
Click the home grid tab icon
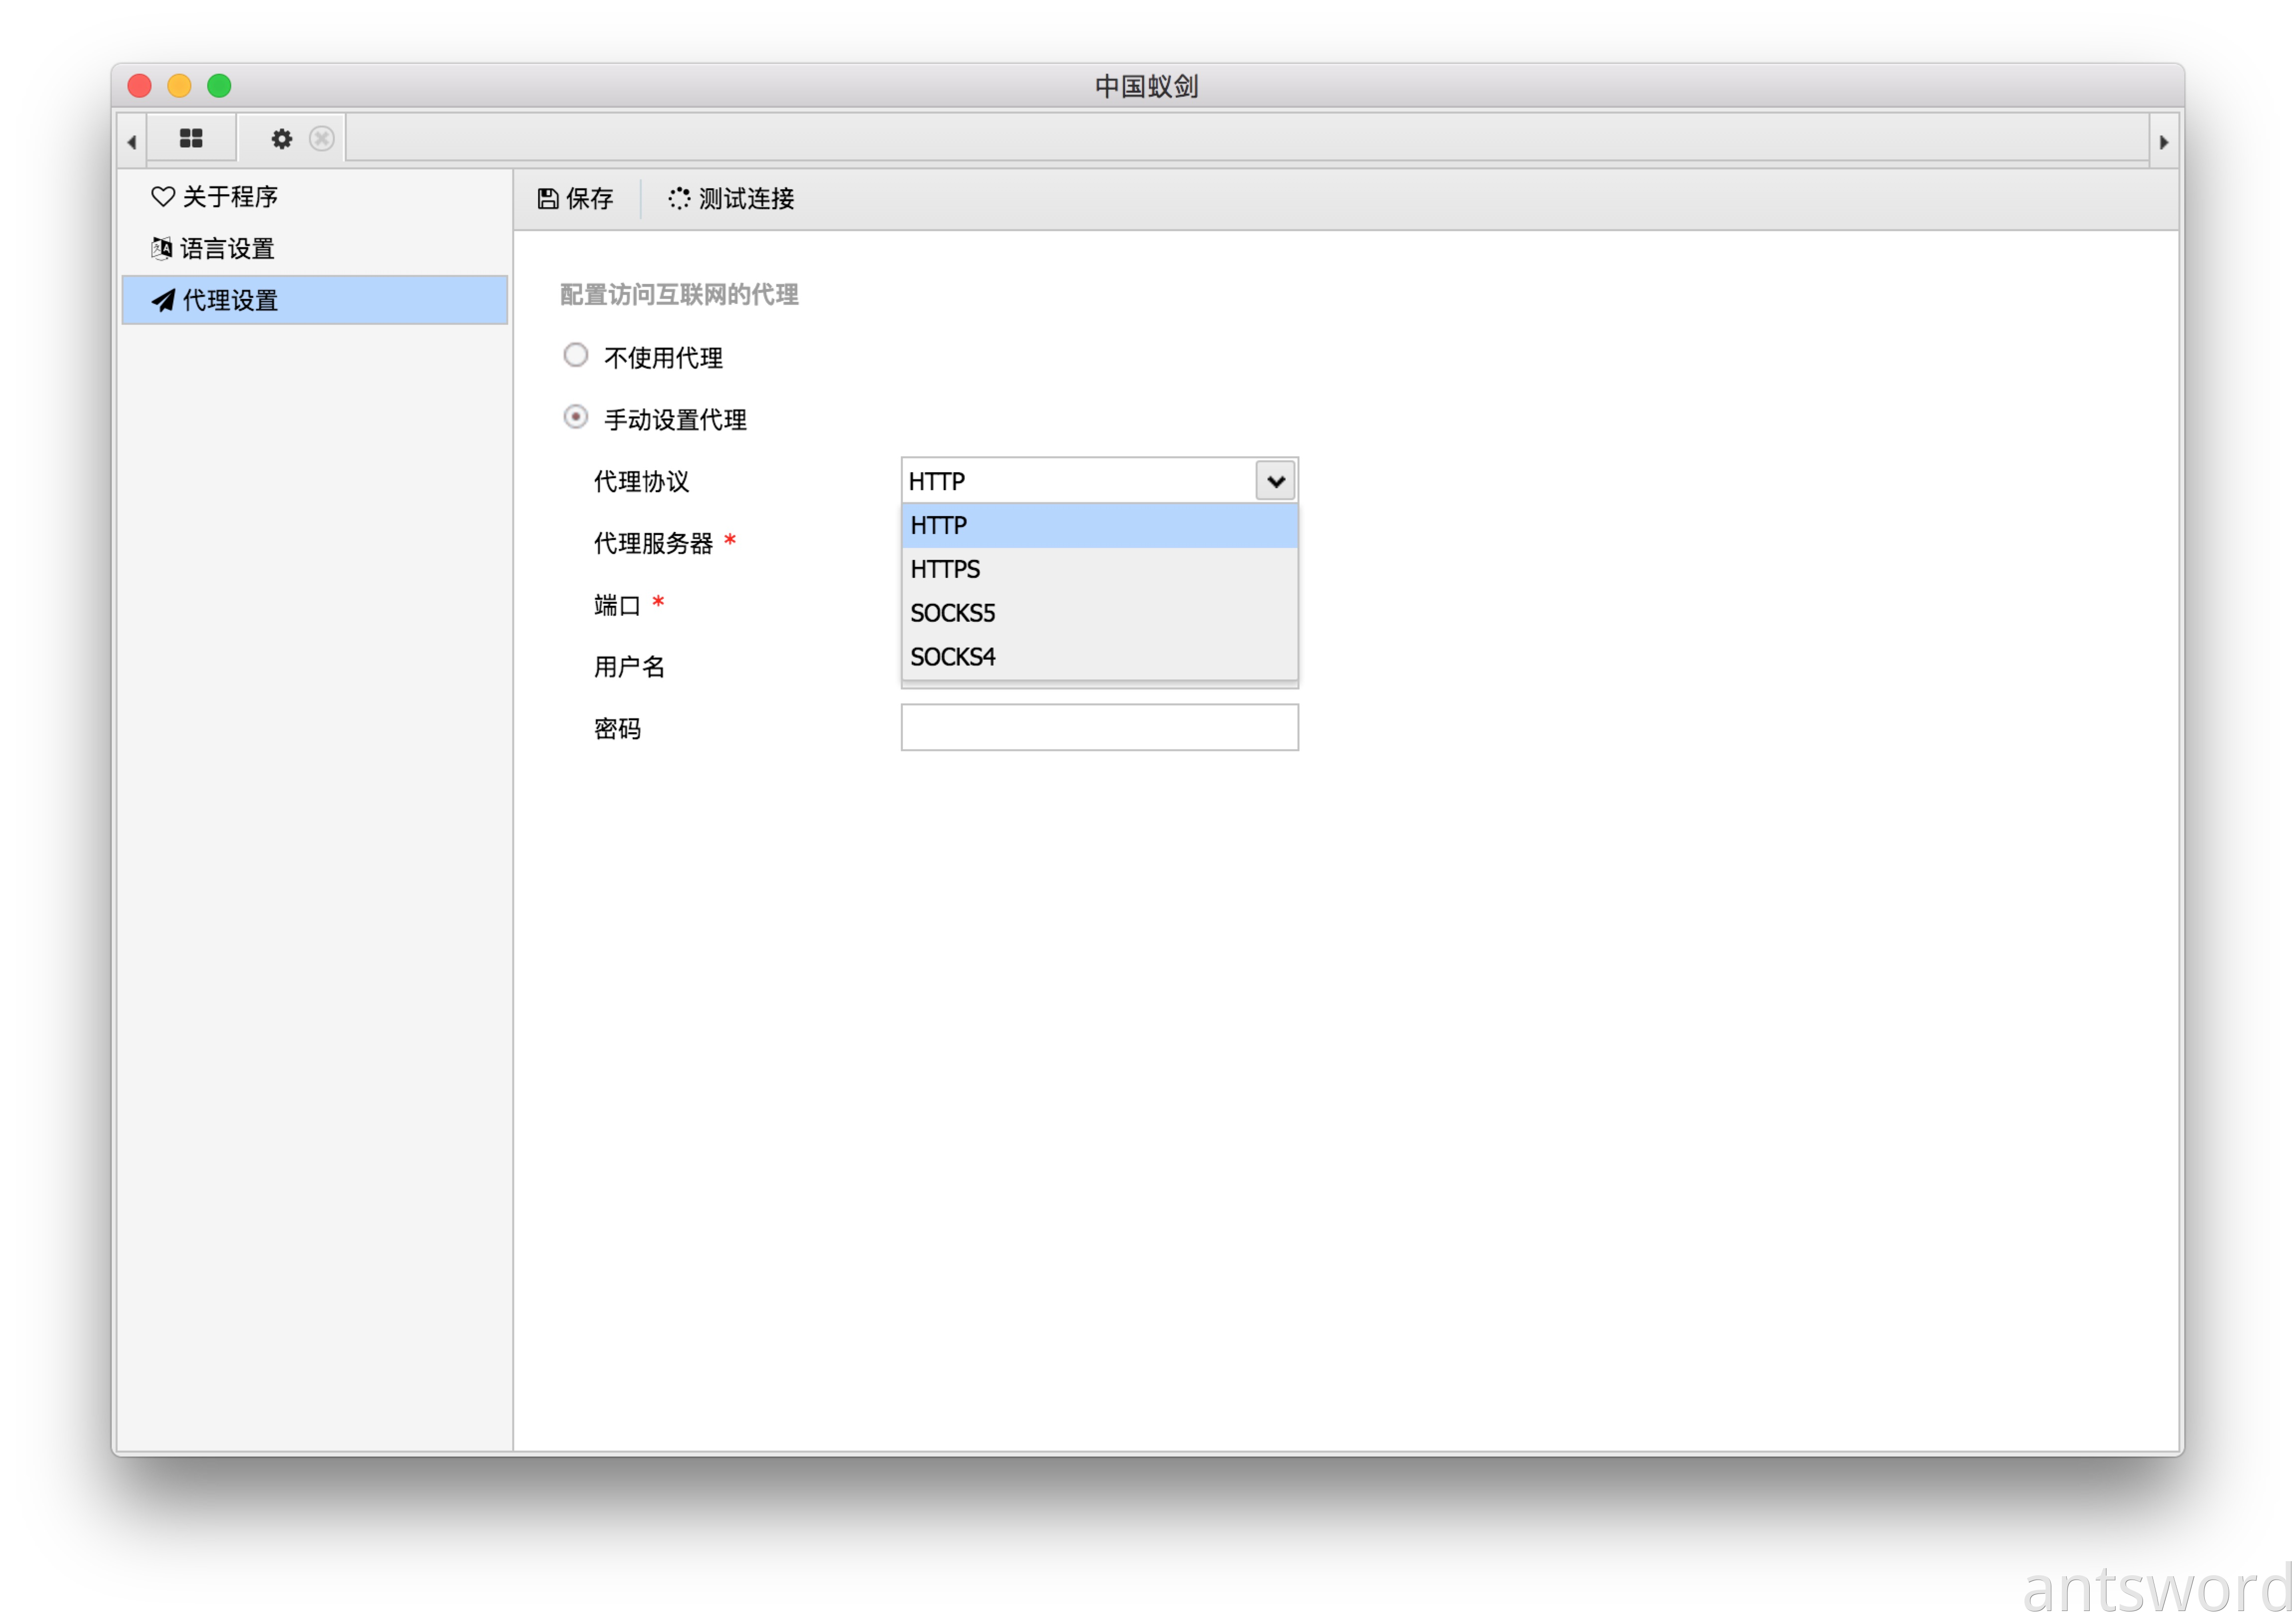click(x=191, y=139)
